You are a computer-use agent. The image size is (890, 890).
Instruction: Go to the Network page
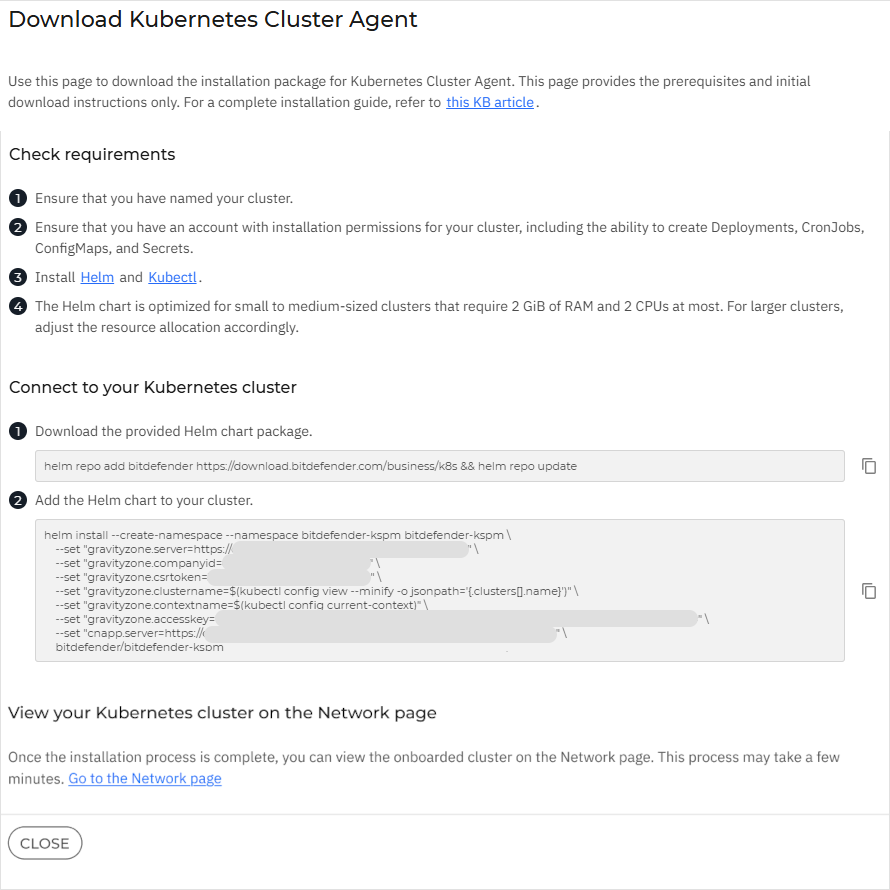[x=144, y=778]
